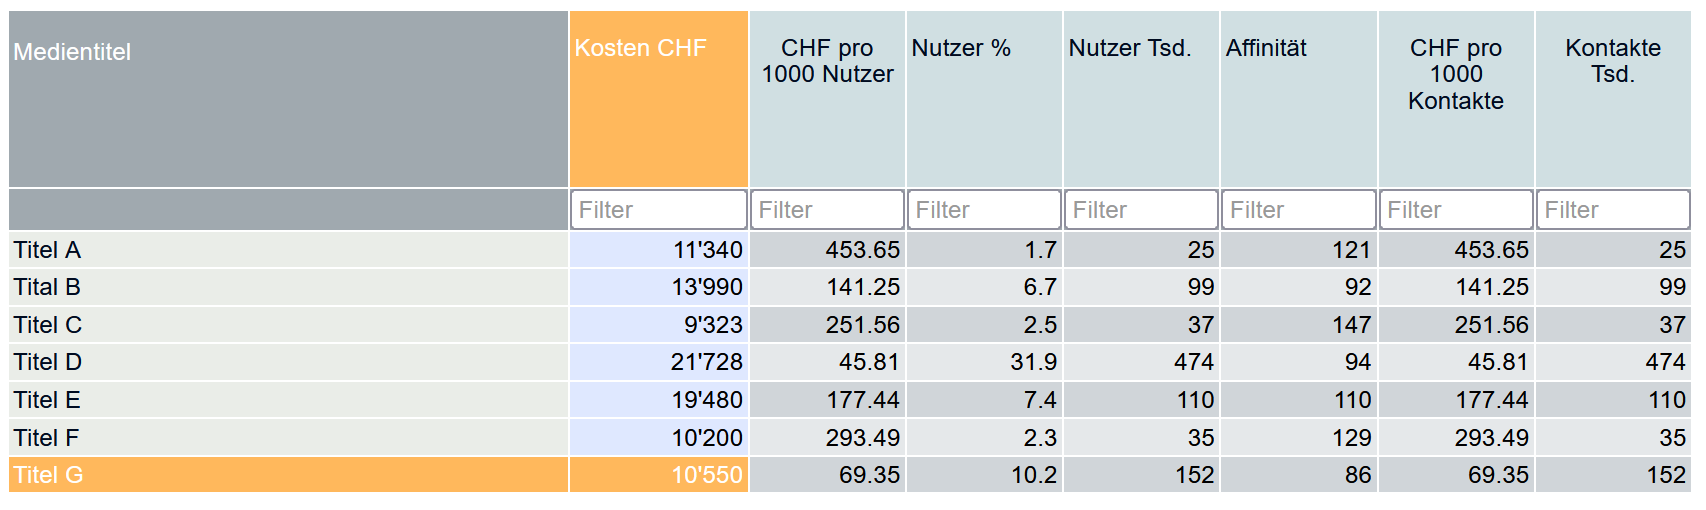Select the Tital B row label

point(47,288)
